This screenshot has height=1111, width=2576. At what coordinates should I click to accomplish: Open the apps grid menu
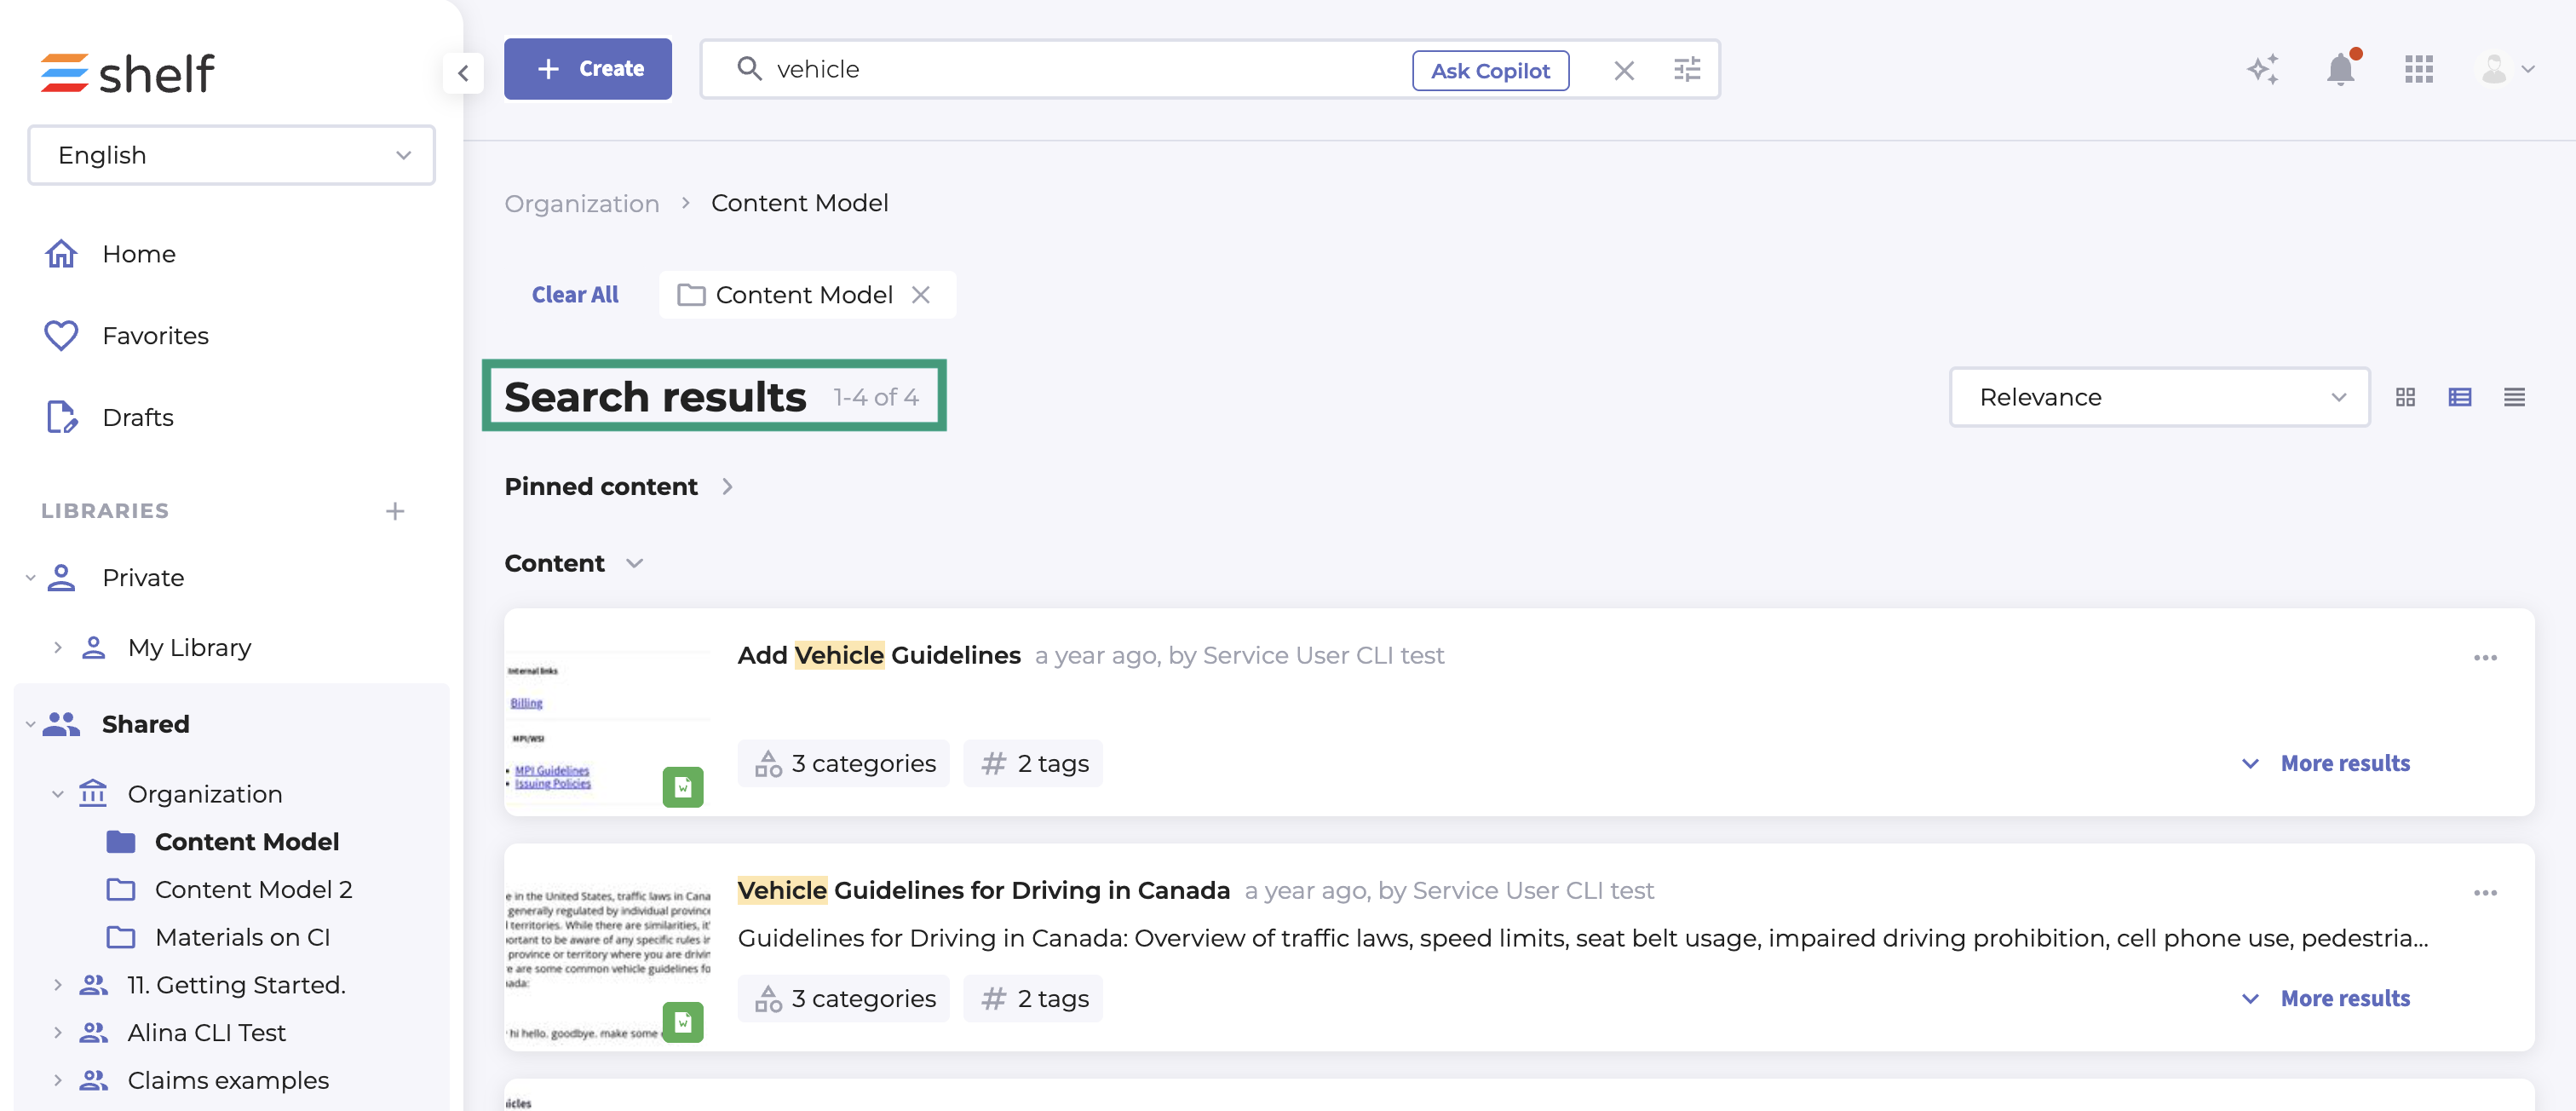pos(2418,70)
